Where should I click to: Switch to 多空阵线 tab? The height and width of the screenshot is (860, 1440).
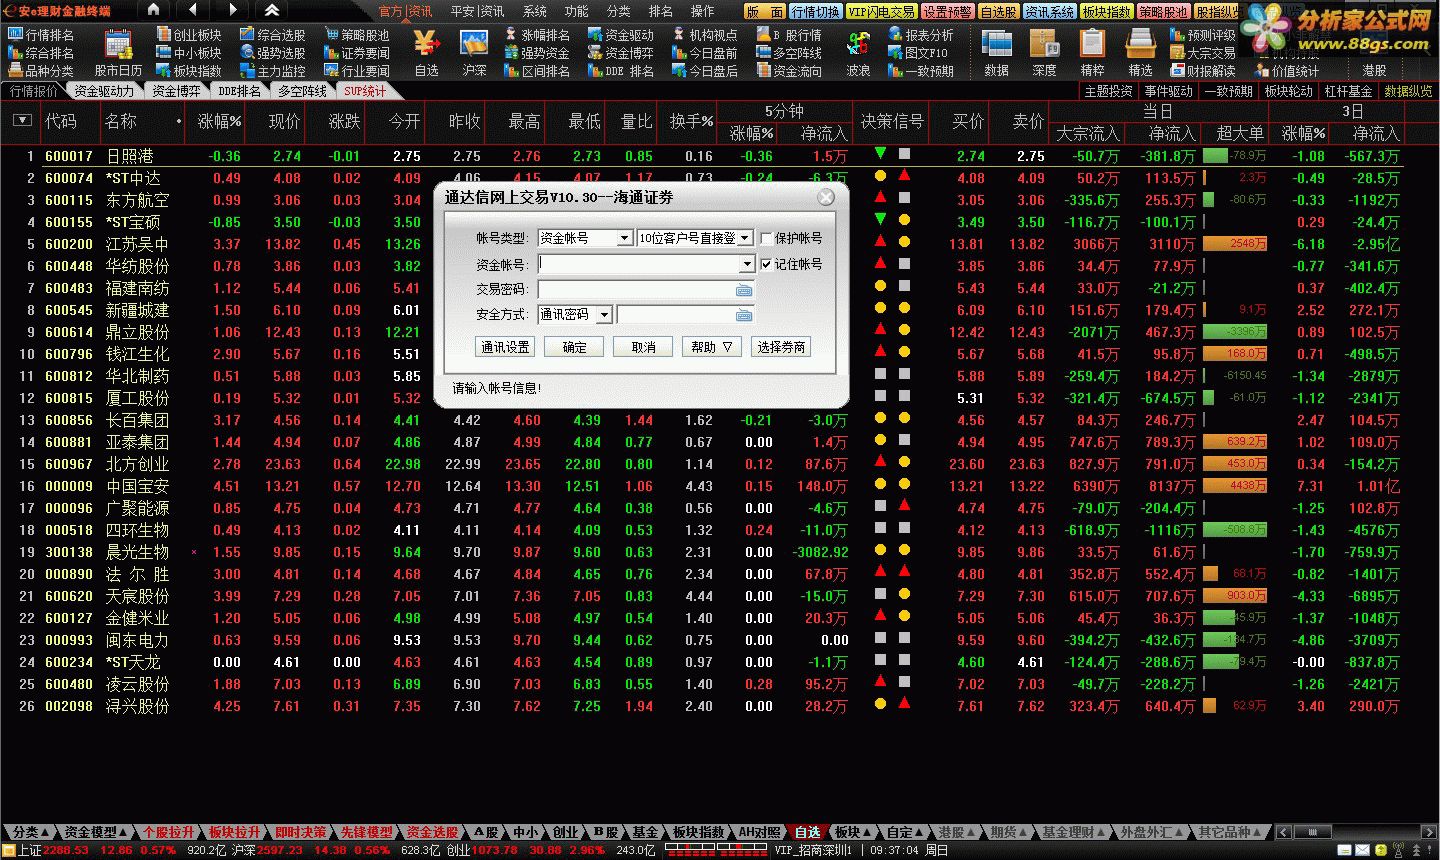302,91
